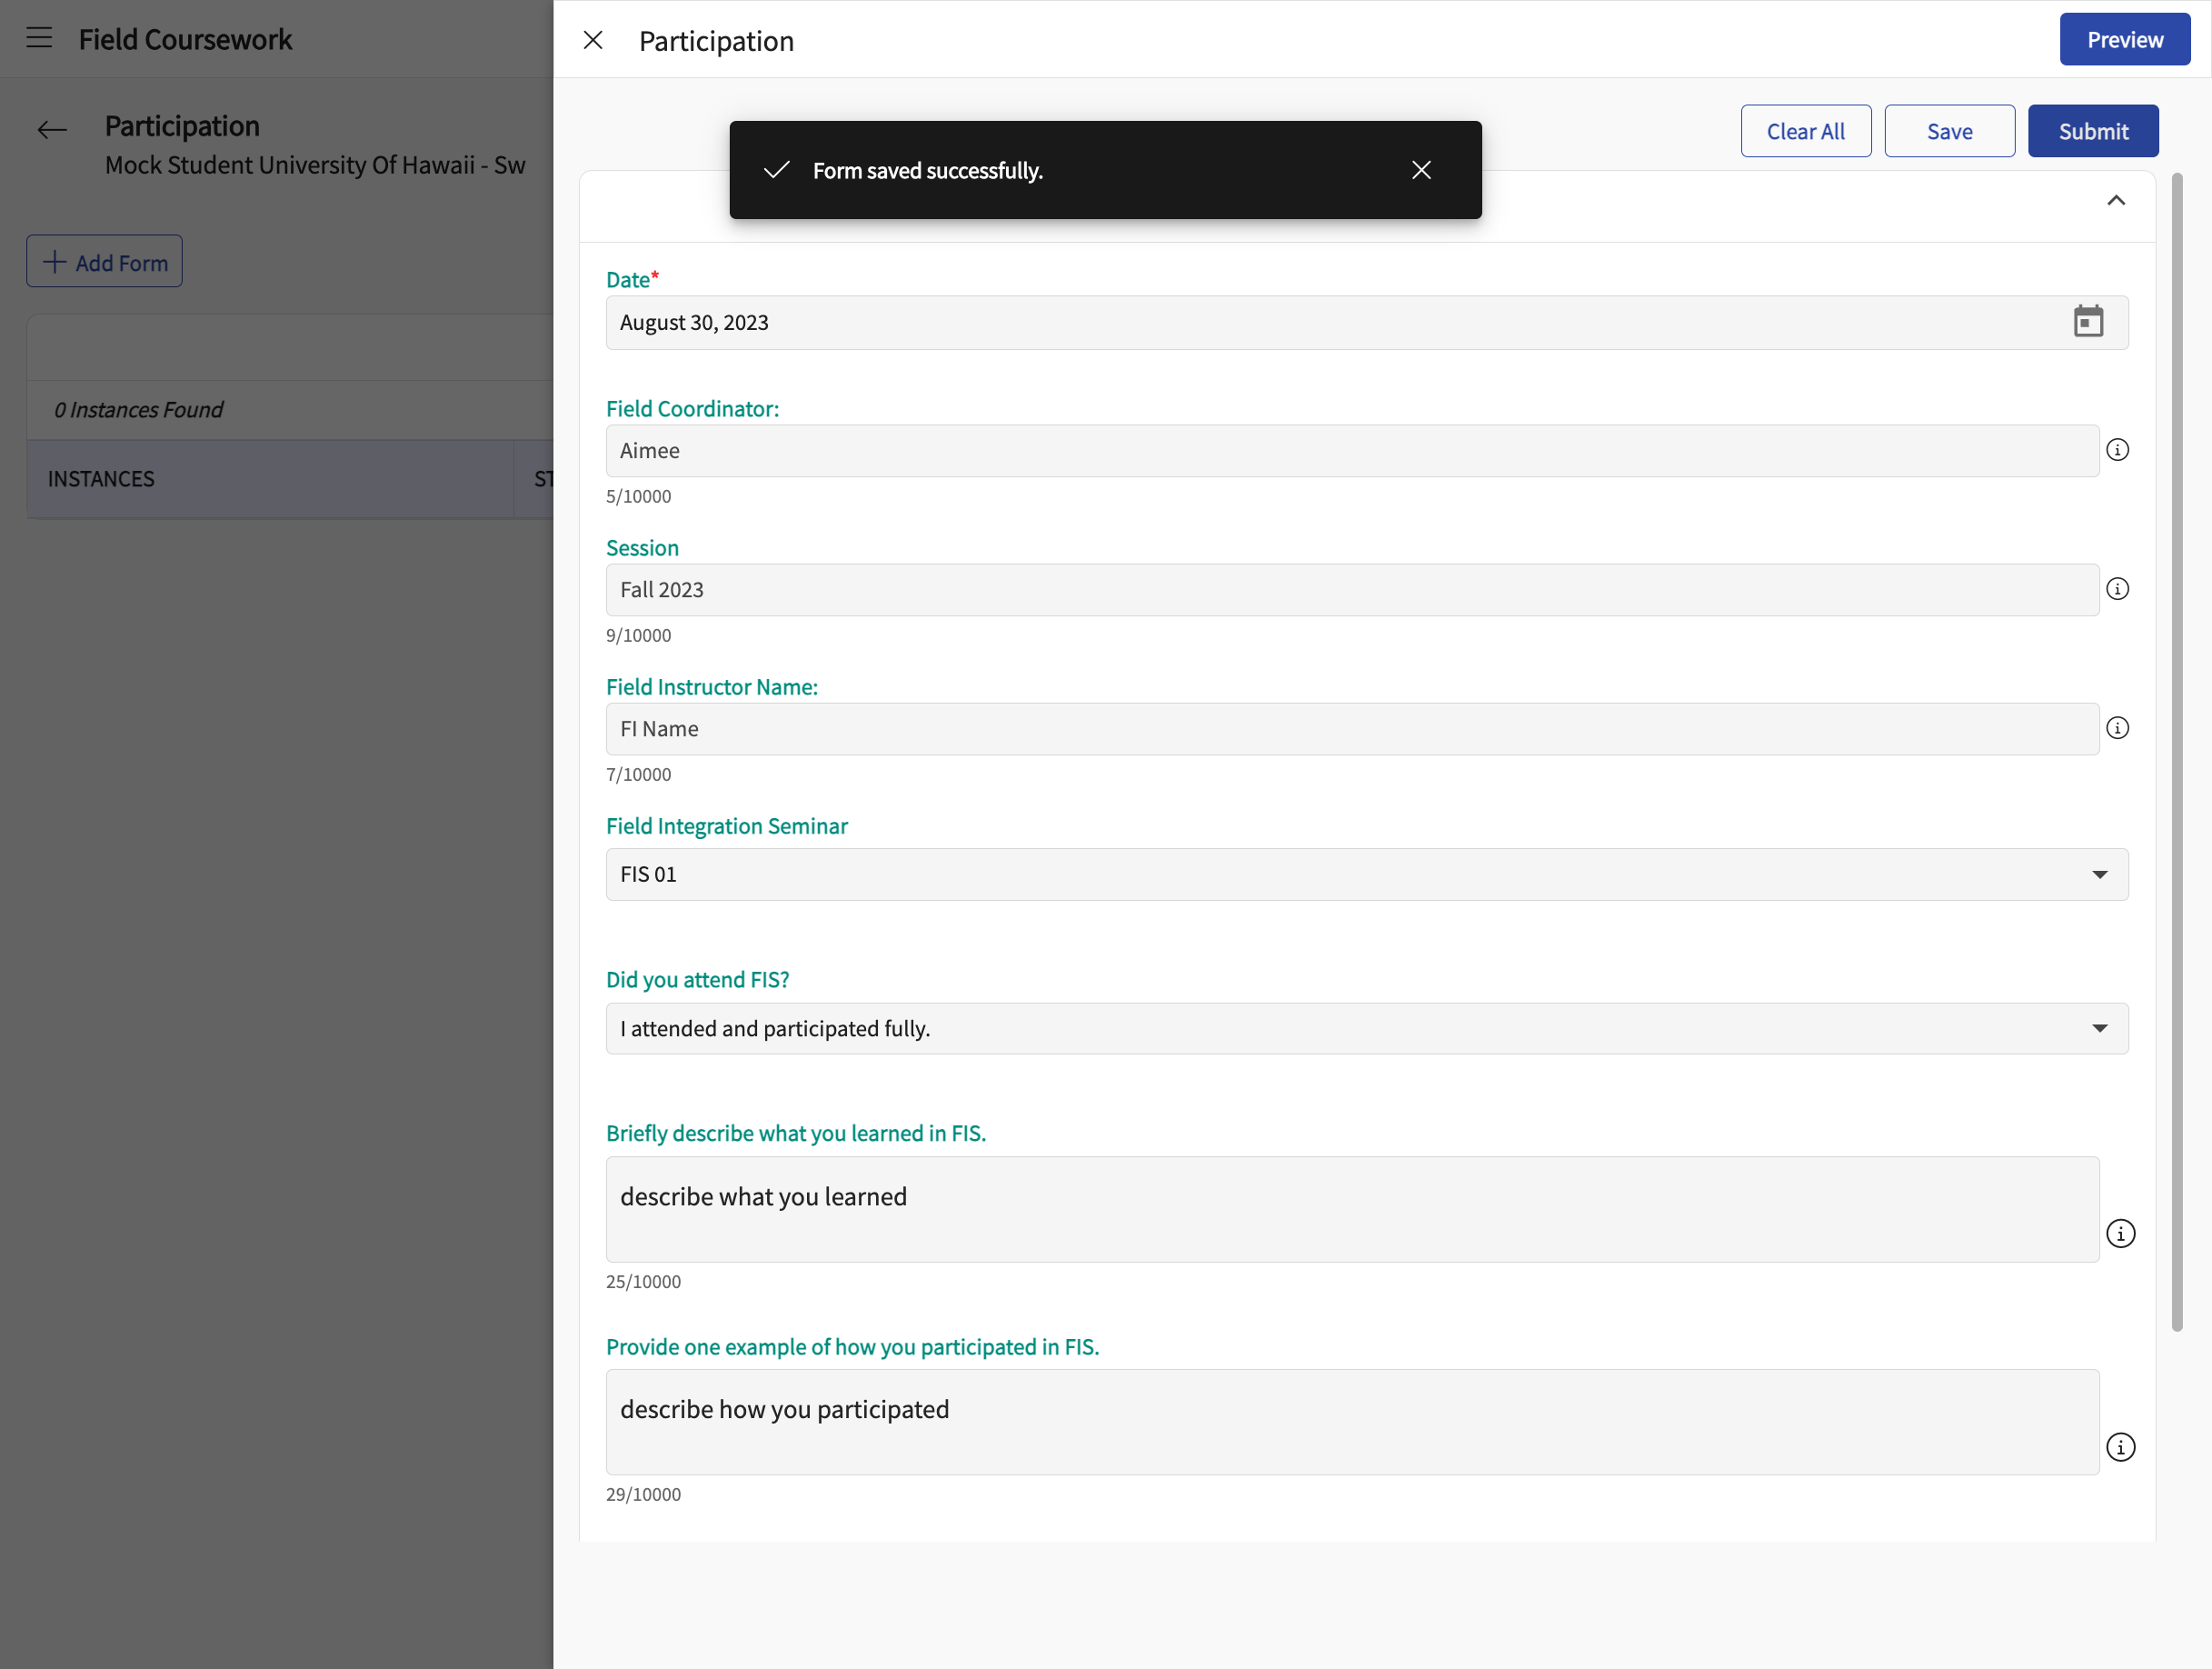
Task: Go back using the arrow next to Participation
Action: tap(52, 129)
